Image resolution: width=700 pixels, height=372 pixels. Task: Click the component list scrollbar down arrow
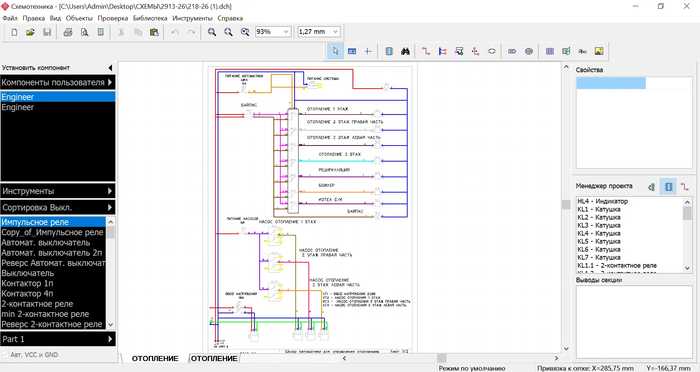tap(111, 325)
